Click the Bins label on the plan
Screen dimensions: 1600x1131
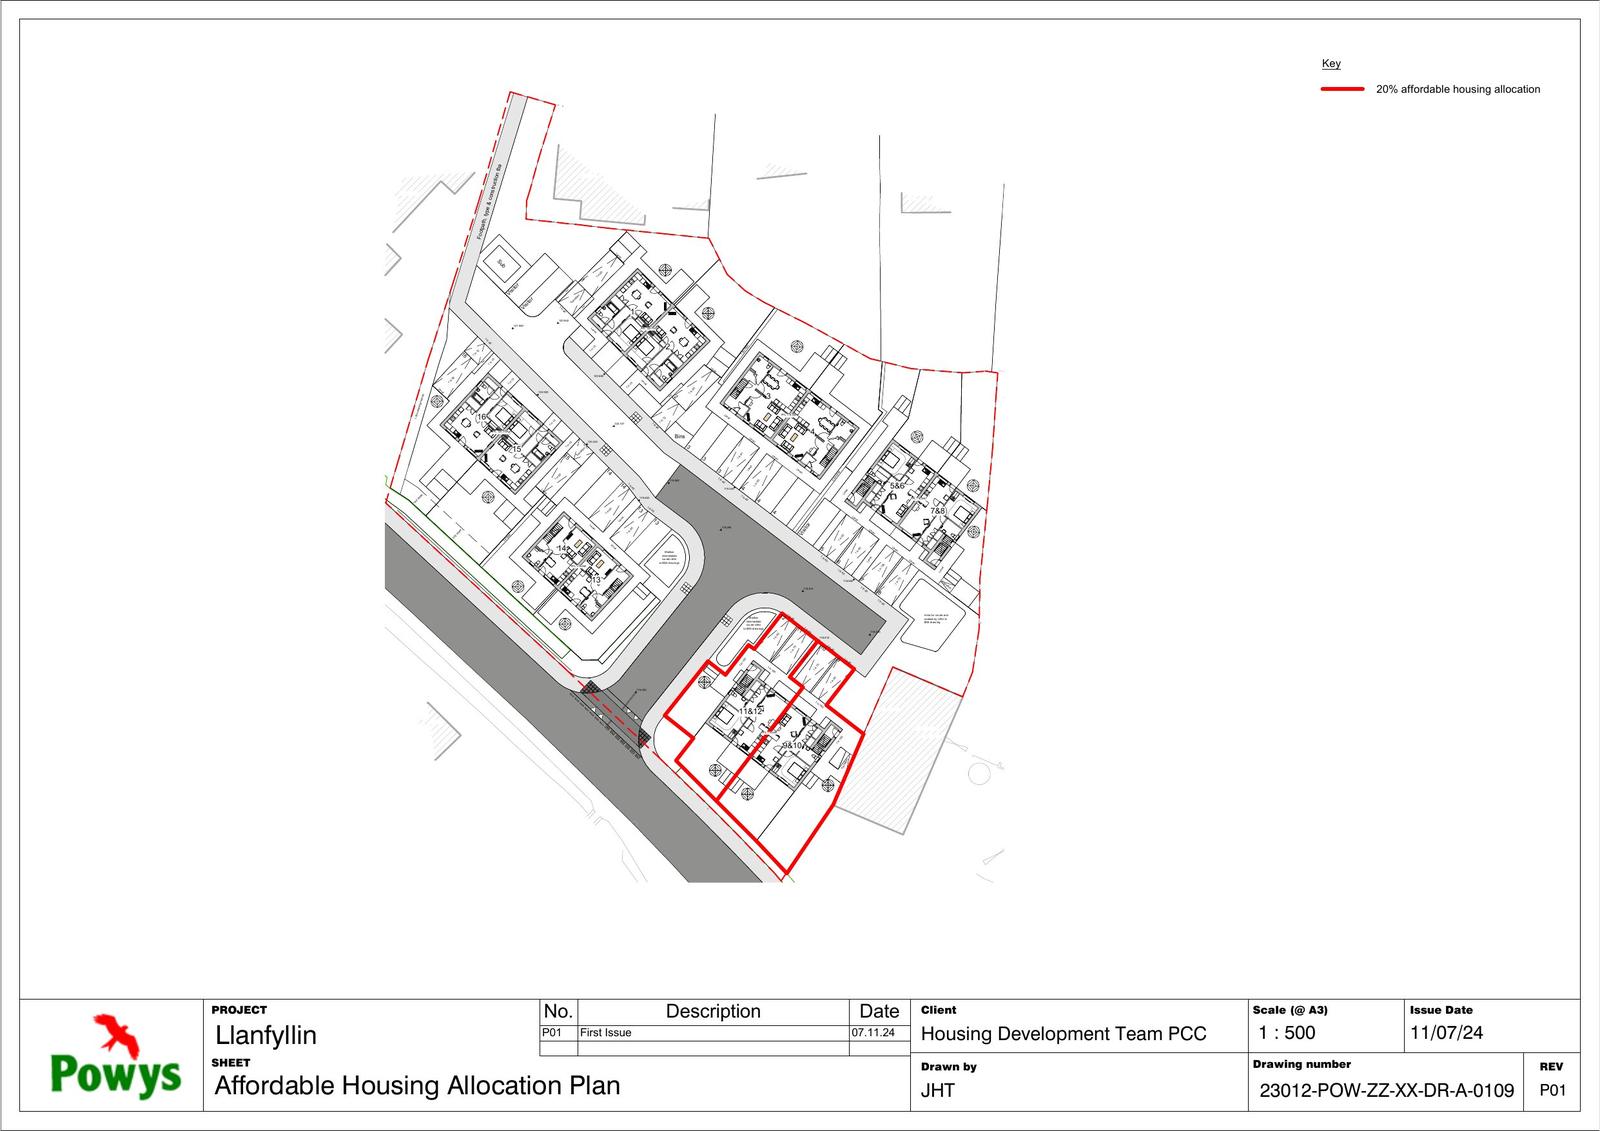pos(683,437)
